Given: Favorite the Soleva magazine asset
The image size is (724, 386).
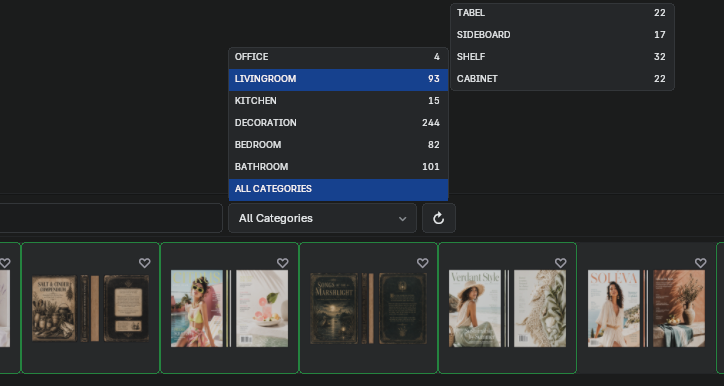Looking at the screenshot, I should [x=700, y=263].
